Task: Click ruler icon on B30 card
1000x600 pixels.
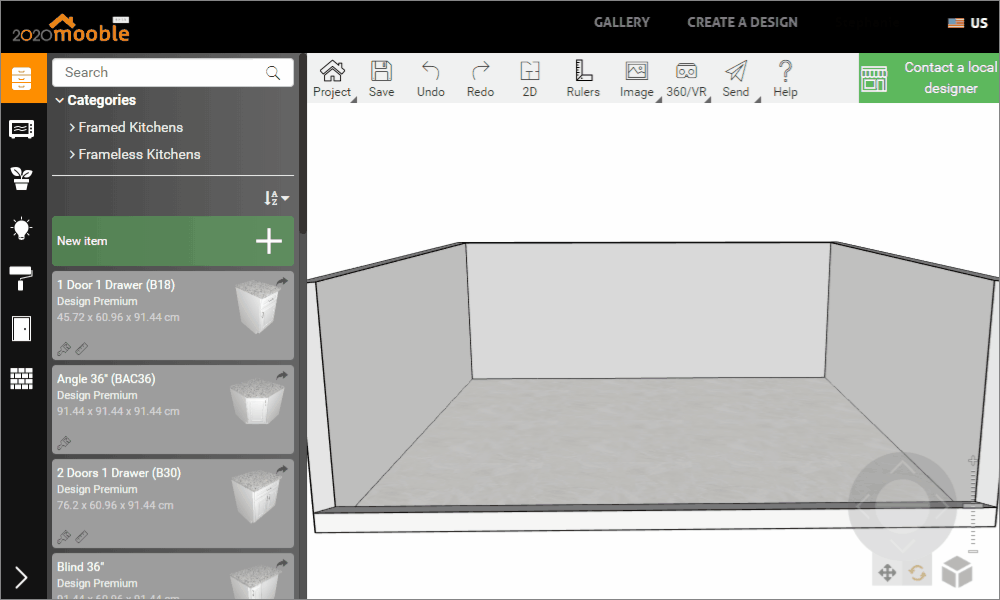Action: tap(82, 537)
